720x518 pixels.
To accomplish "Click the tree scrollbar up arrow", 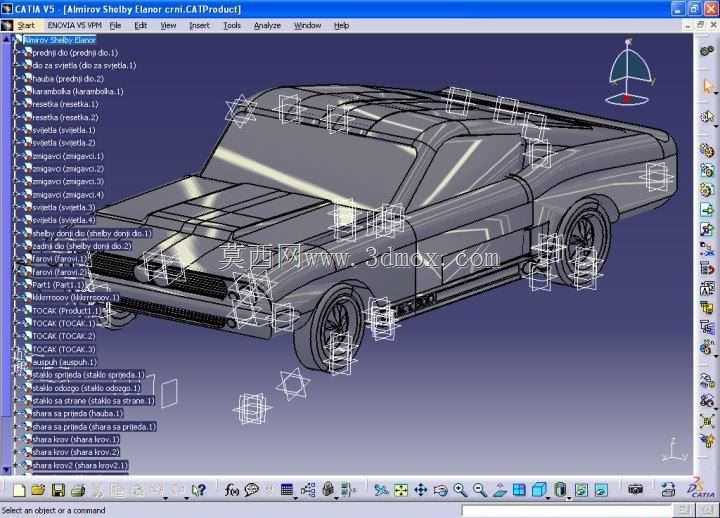I will [x=6, y=39].
